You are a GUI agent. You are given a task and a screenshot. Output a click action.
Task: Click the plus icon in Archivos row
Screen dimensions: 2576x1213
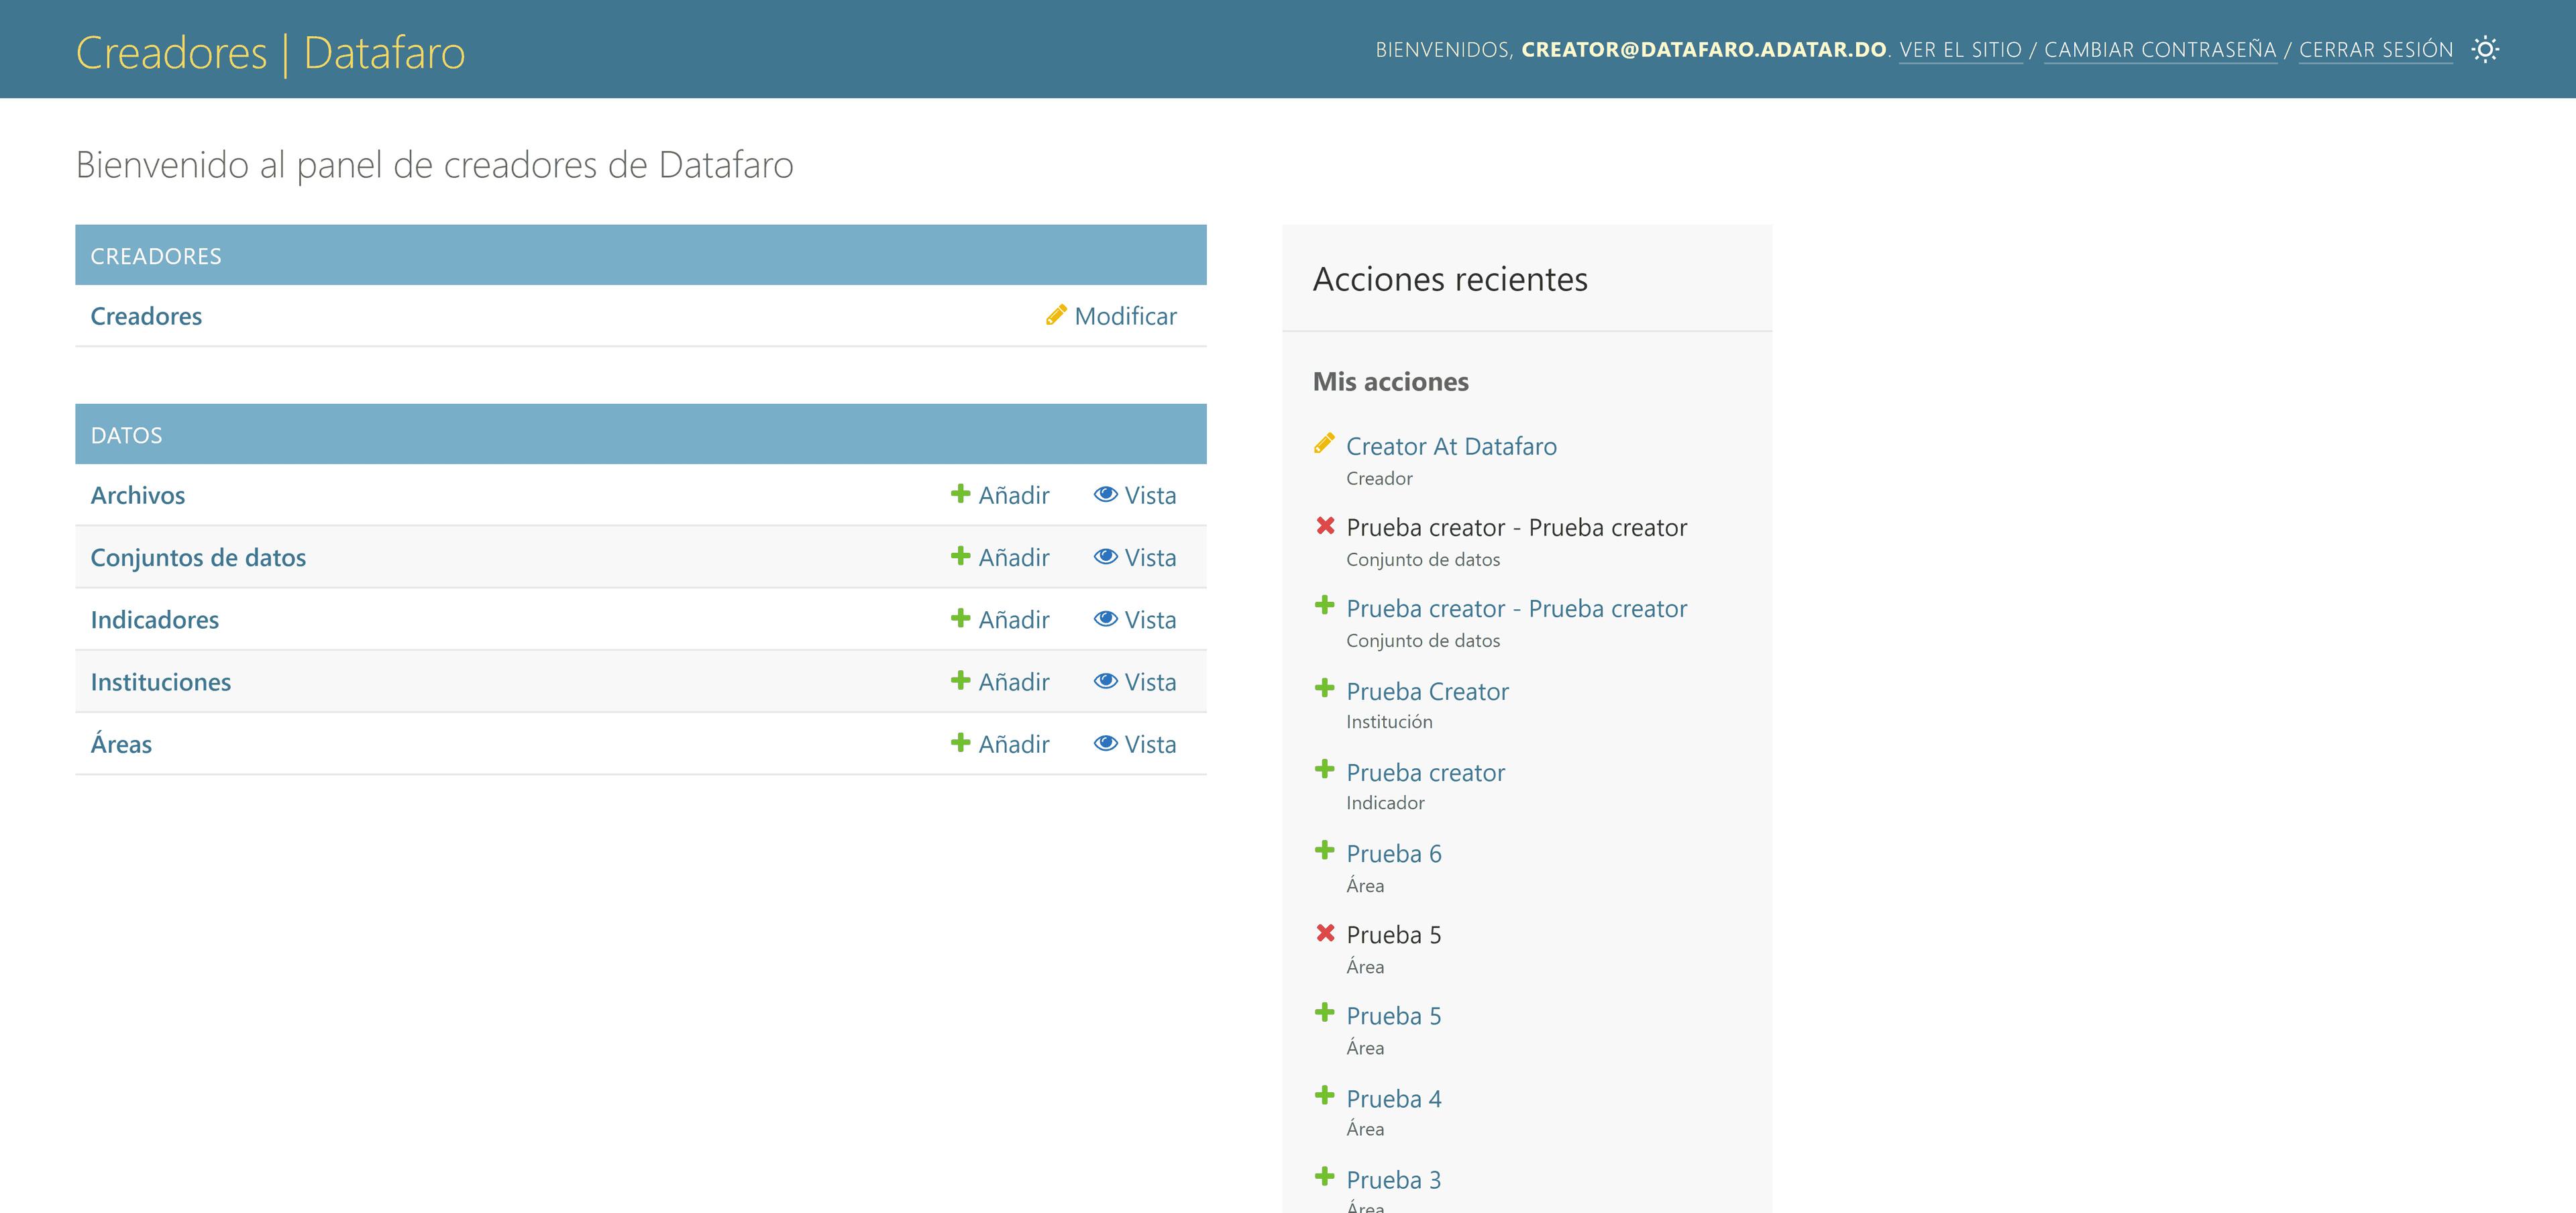[x=960, y=493]
